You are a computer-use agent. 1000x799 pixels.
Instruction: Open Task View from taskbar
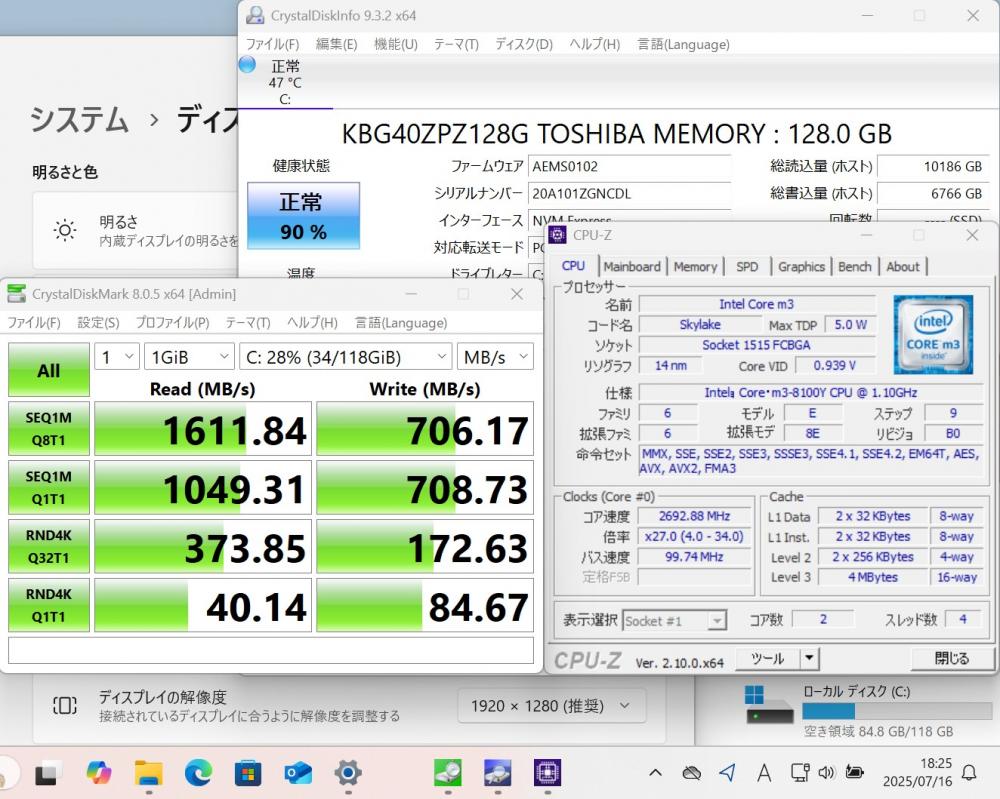[x=48, y=773]
